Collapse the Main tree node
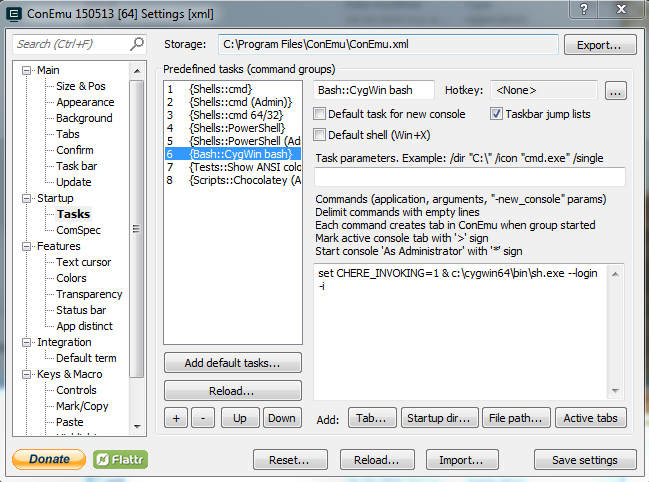The width and height of the screenshot is (649, 482). [x=26, y=70]
